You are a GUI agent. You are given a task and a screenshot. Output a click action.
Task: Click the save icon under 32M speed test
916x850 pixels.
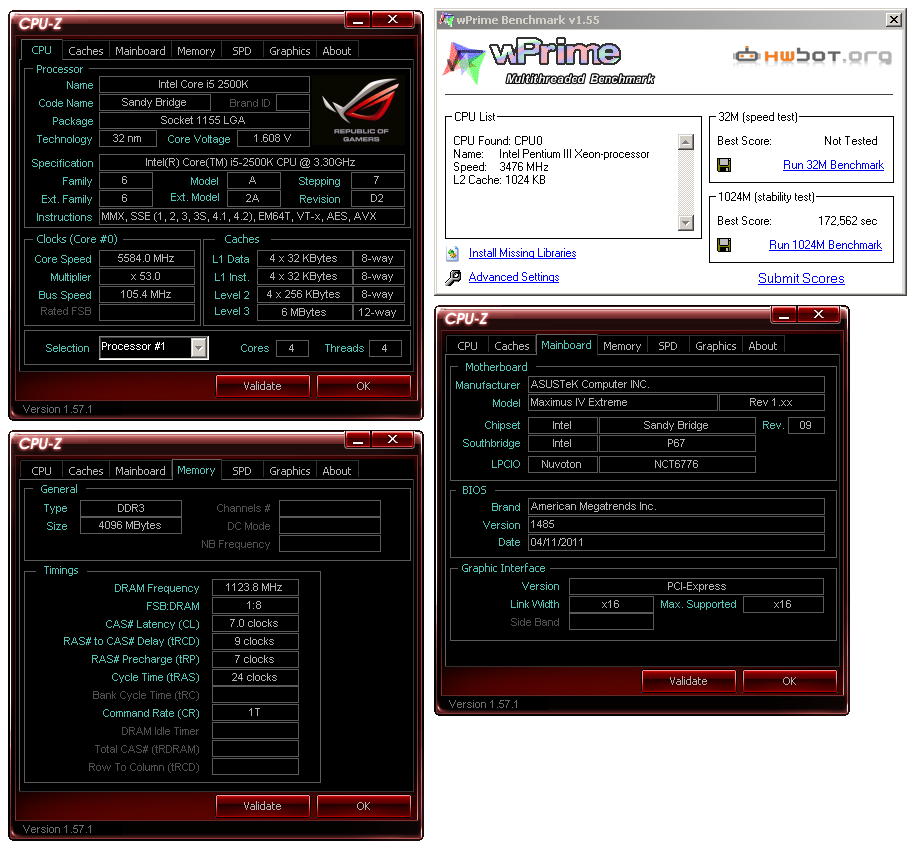[x=724, y=165]
